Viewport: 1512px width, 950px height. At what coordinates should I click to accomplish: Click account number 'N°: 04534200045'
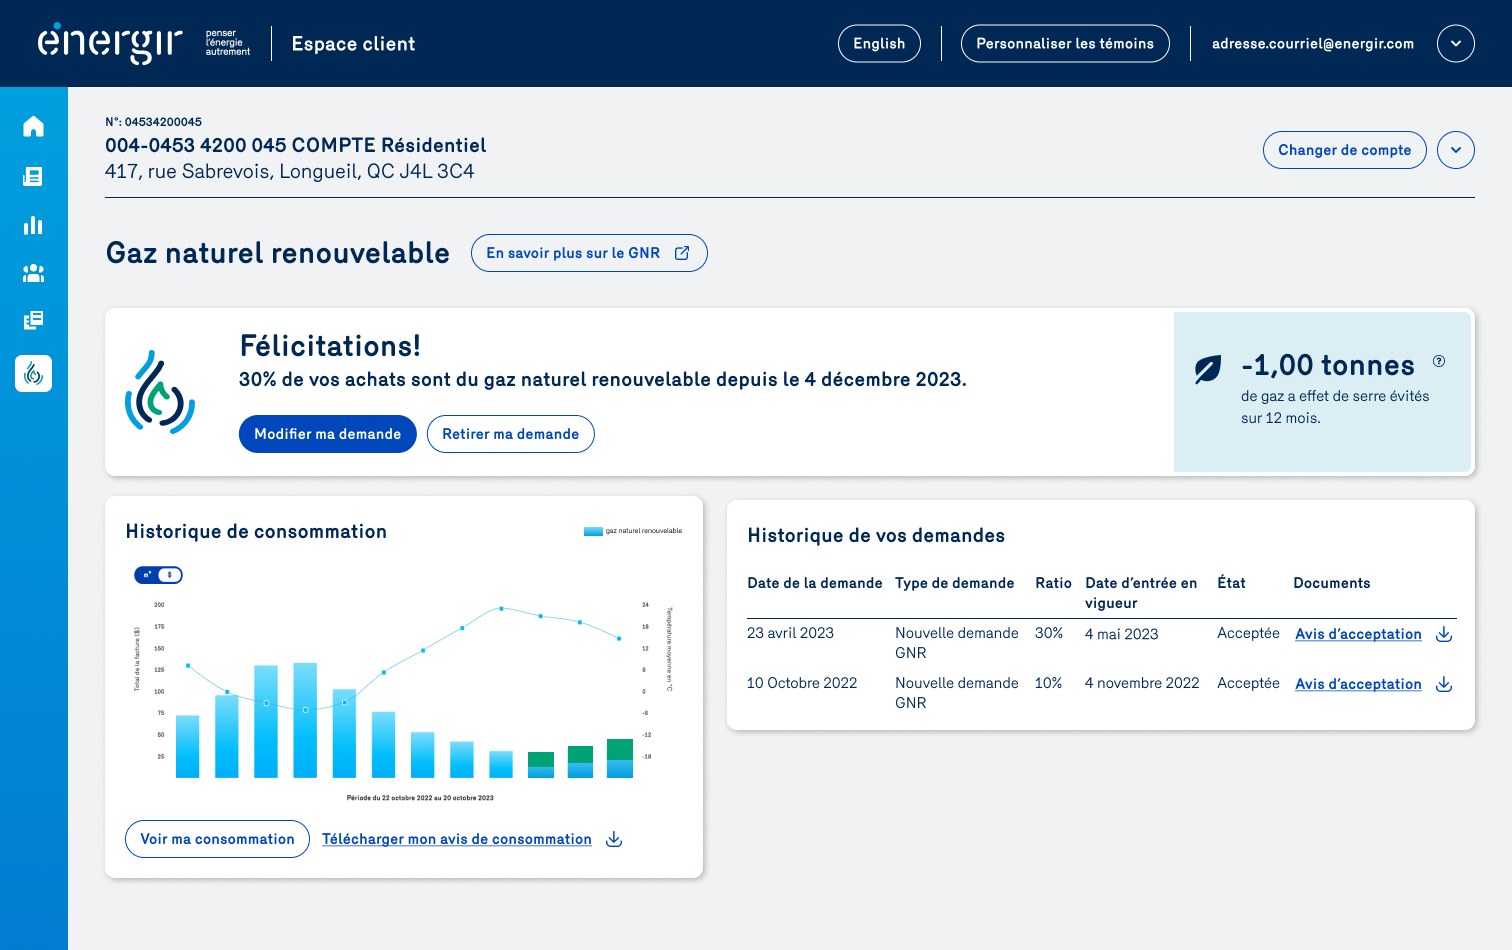point(153,122)
